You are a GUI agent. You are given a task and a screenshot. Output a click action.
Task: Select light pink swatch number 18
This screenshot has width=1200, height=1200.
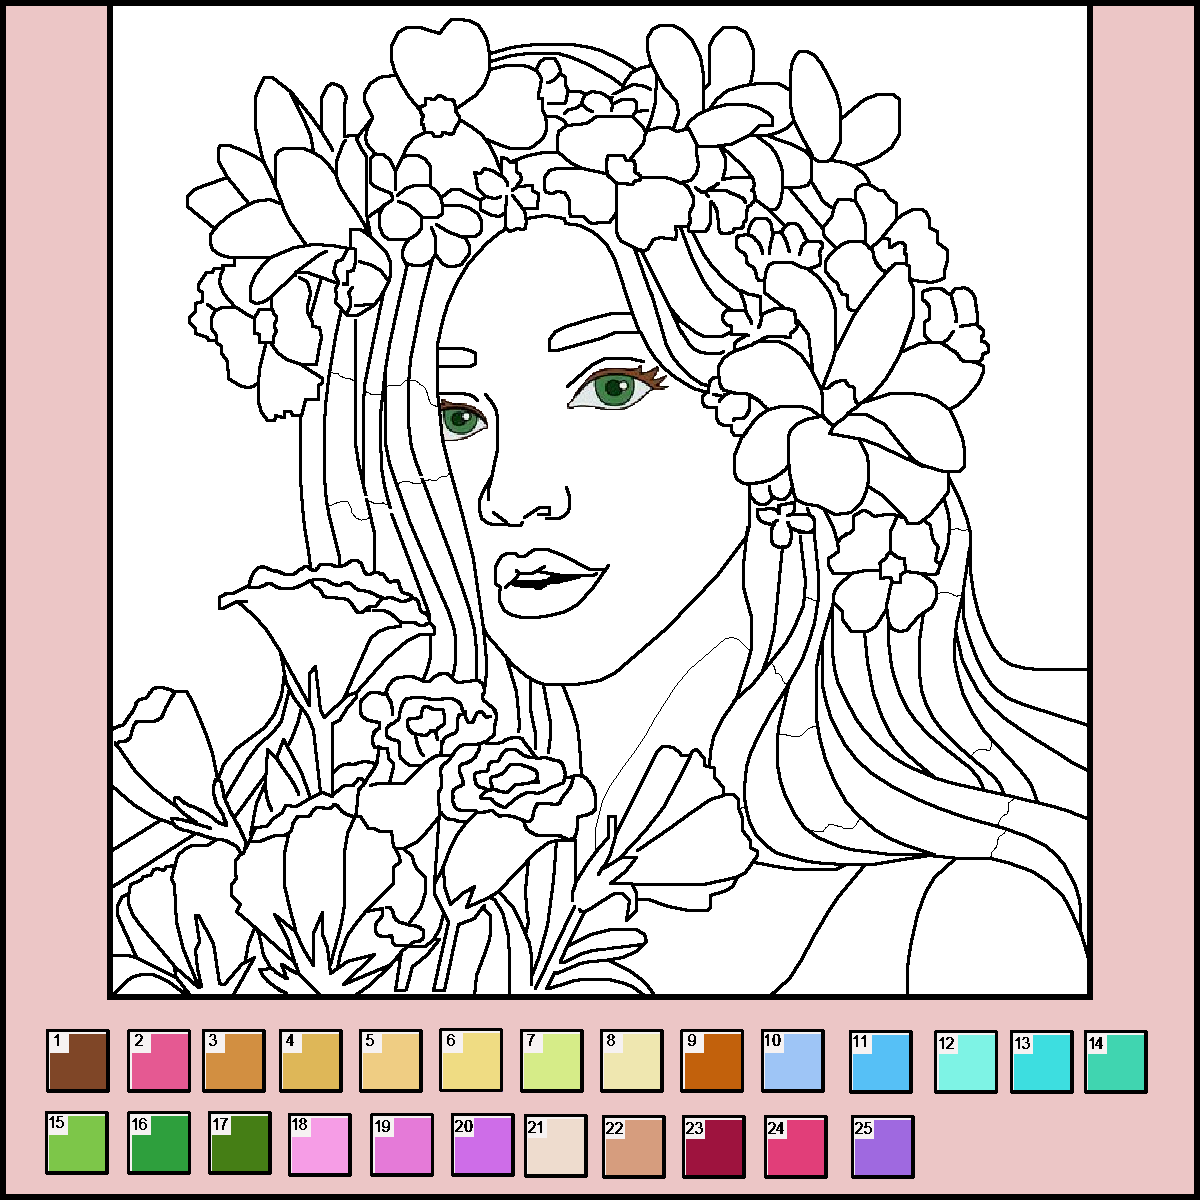coord(320,1144)
